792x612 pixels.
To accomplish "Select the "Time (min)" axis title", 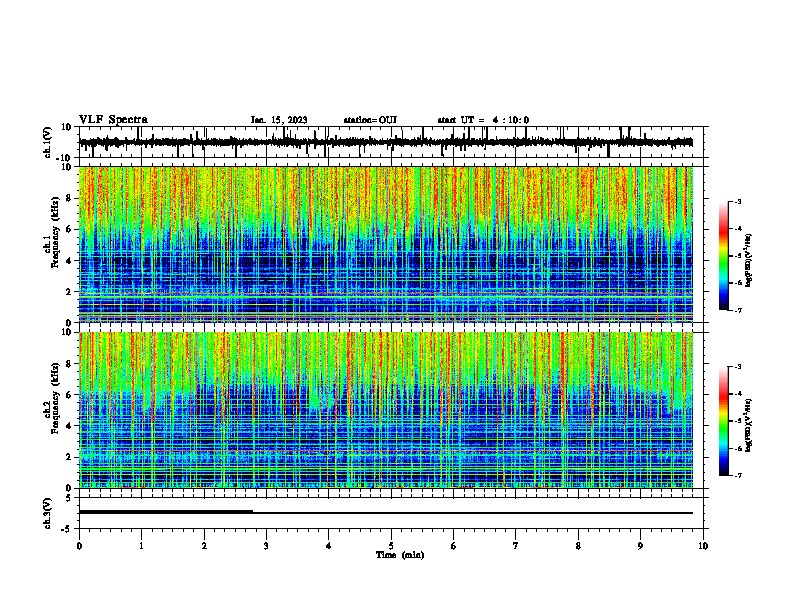I will pyautogui.click(x=400, y=555).
